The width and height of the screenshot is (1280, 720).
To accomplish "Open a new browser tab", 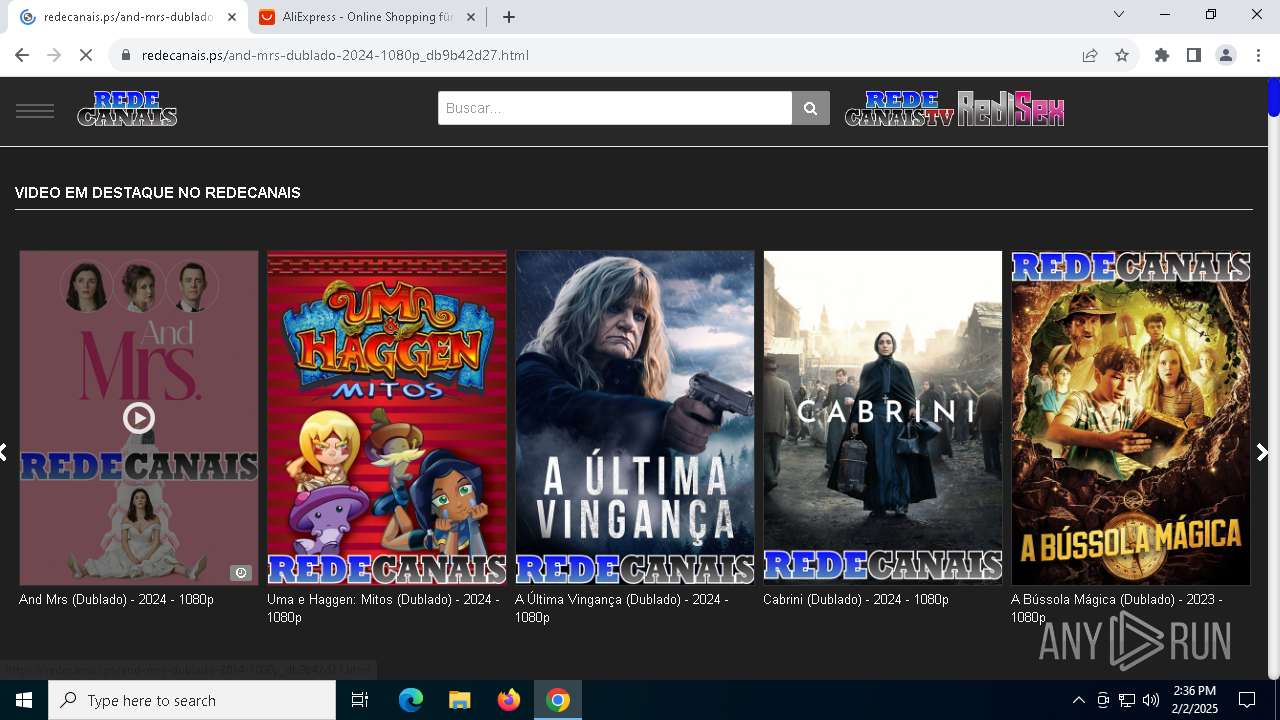I will coord(509,17).
